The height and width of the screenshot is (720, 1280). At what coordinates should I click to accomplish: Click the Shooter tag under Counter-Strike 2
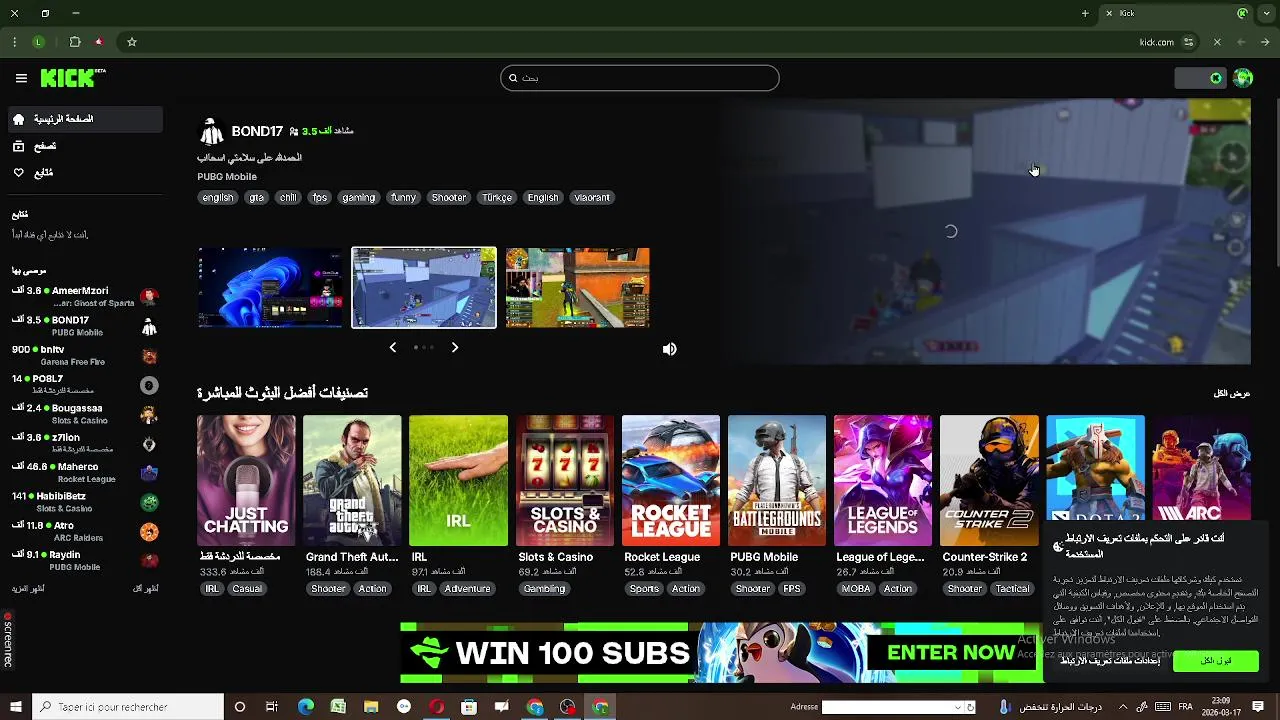[x=965, y=589]
